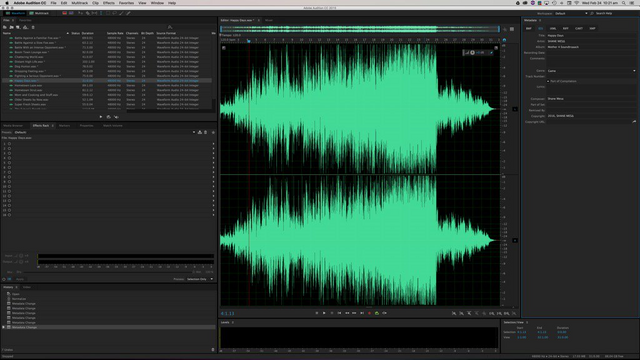Adjust the HUD volume gain knob
This screenshot has height=360, width=640.
click(x=473, y=53)
